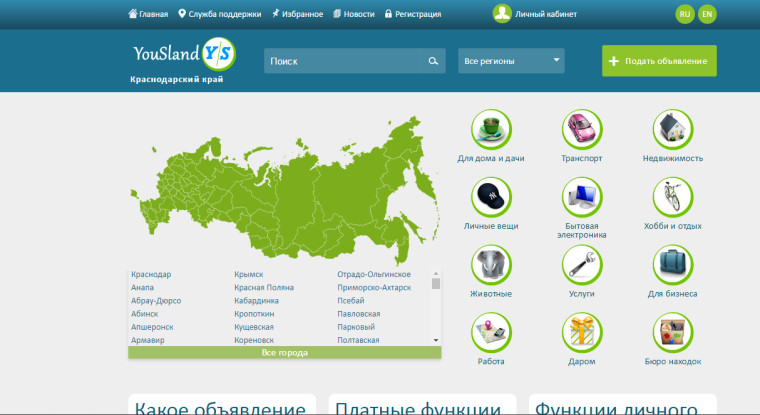Screen dimensions: 760x415
Task: Open the Абрау-Дюрсо city link
Action: pyautogui.click(x=156, y=301)
